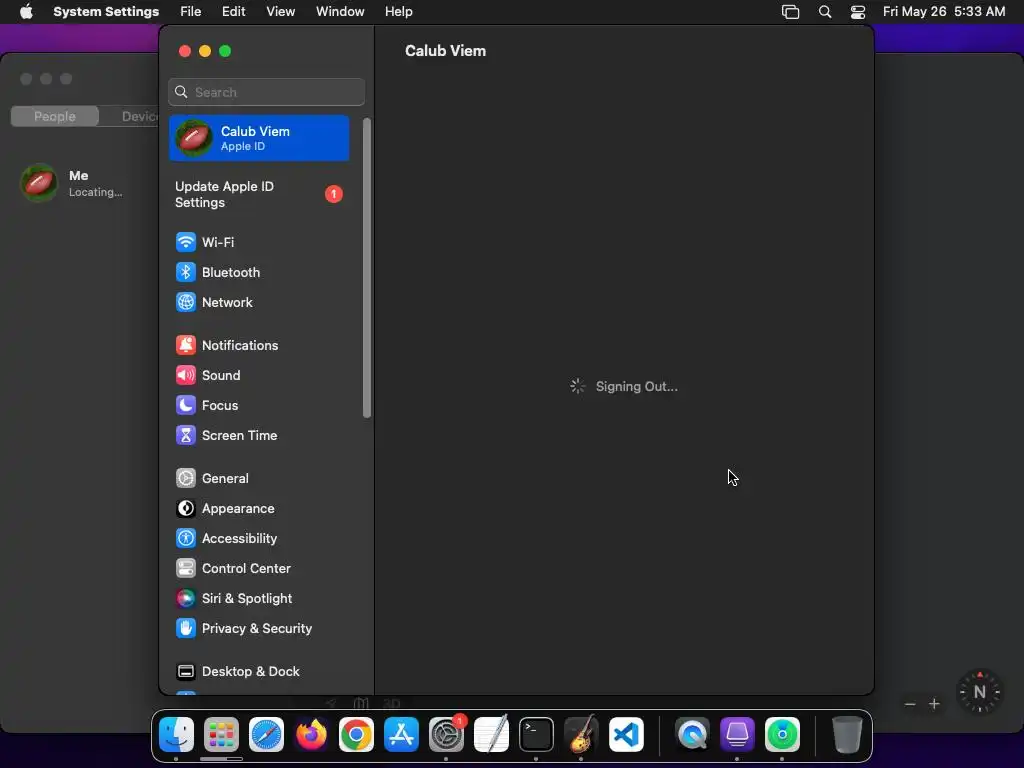This screenshot has height=768, width=1024.
Task: Close the System Settings window
Action: [x=185, y=51]
